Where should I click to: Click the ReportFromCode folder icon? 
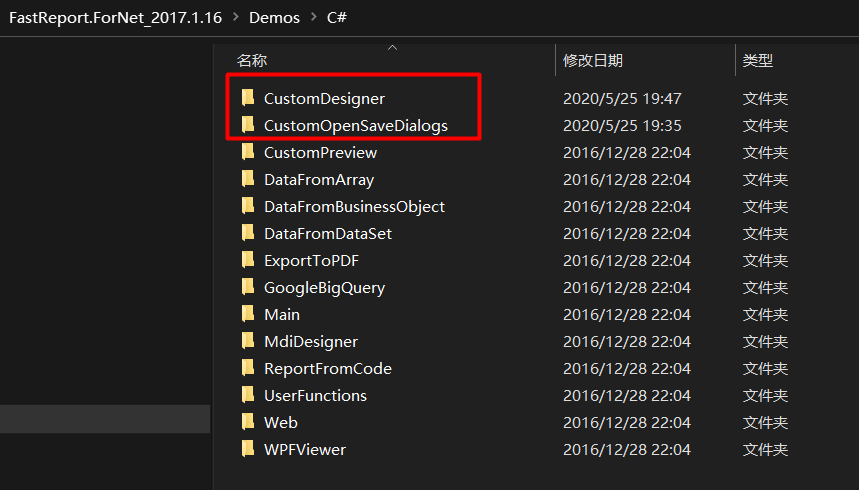[x=248, y=368]
